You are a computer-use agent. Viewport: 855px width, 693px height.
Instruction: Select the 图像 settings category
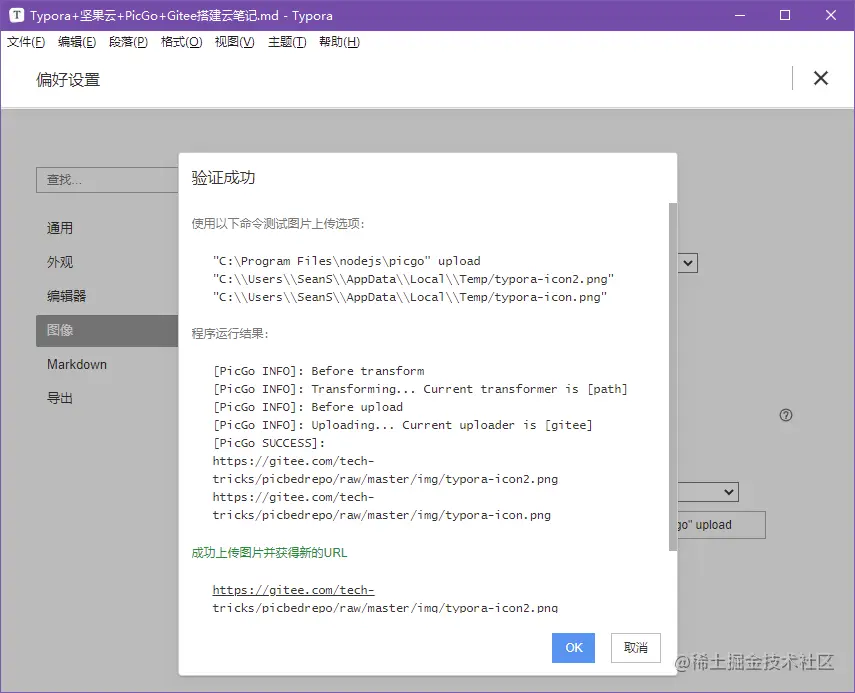point(107,330)
